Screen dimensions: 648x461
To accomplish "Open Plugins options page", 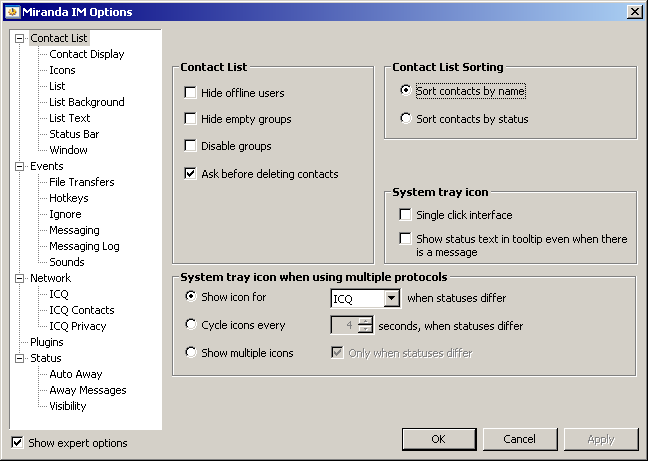I will pos(47,342).
